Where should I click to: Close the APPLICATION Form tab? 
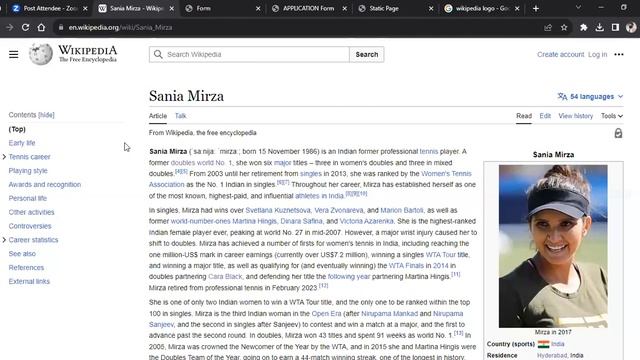coord(344,8)
